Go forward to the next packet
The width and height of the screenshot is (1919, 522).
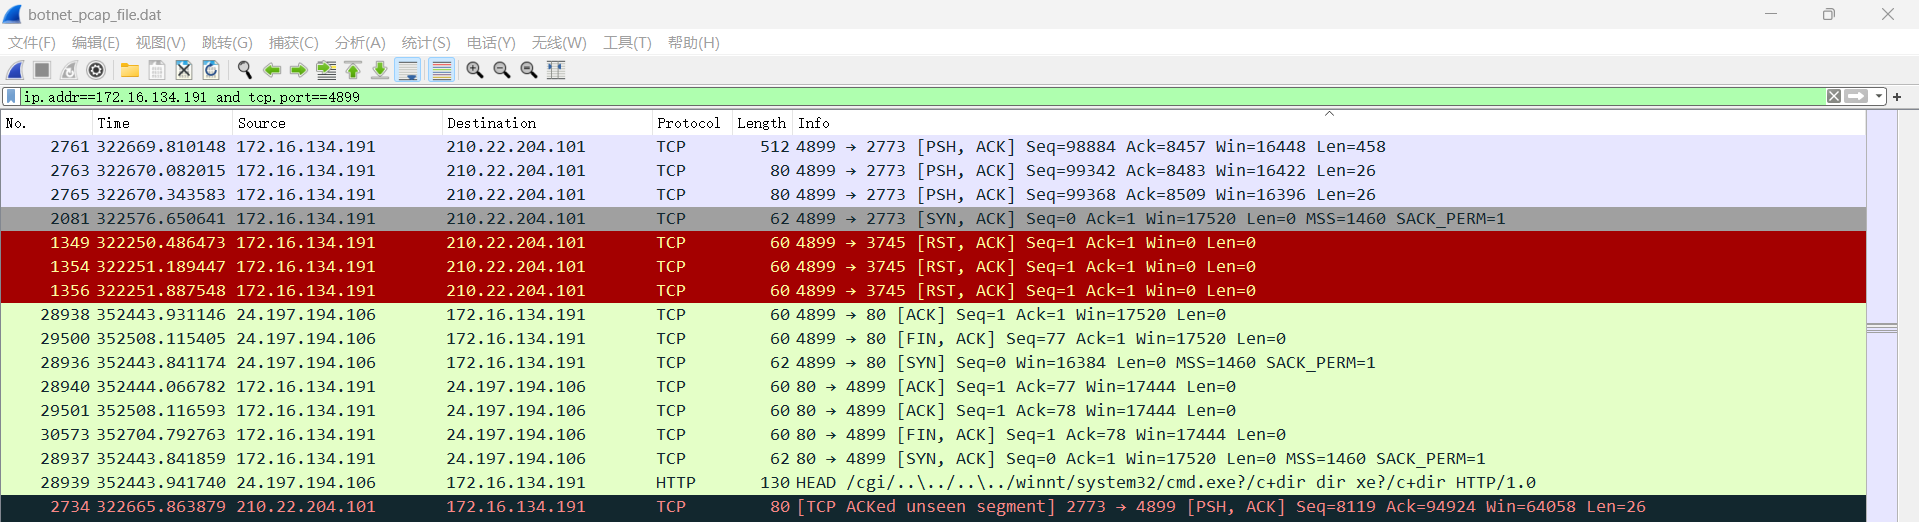coord(299,70)
